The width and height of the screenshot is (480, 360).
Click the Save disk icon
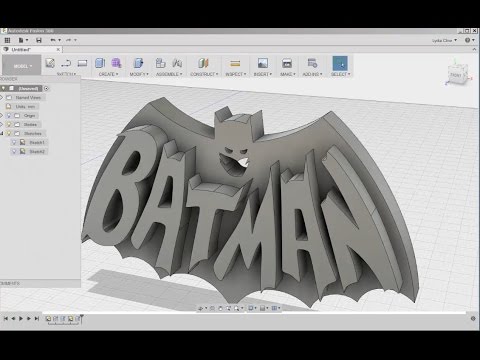pyautogui.click(x=39, y=40)
